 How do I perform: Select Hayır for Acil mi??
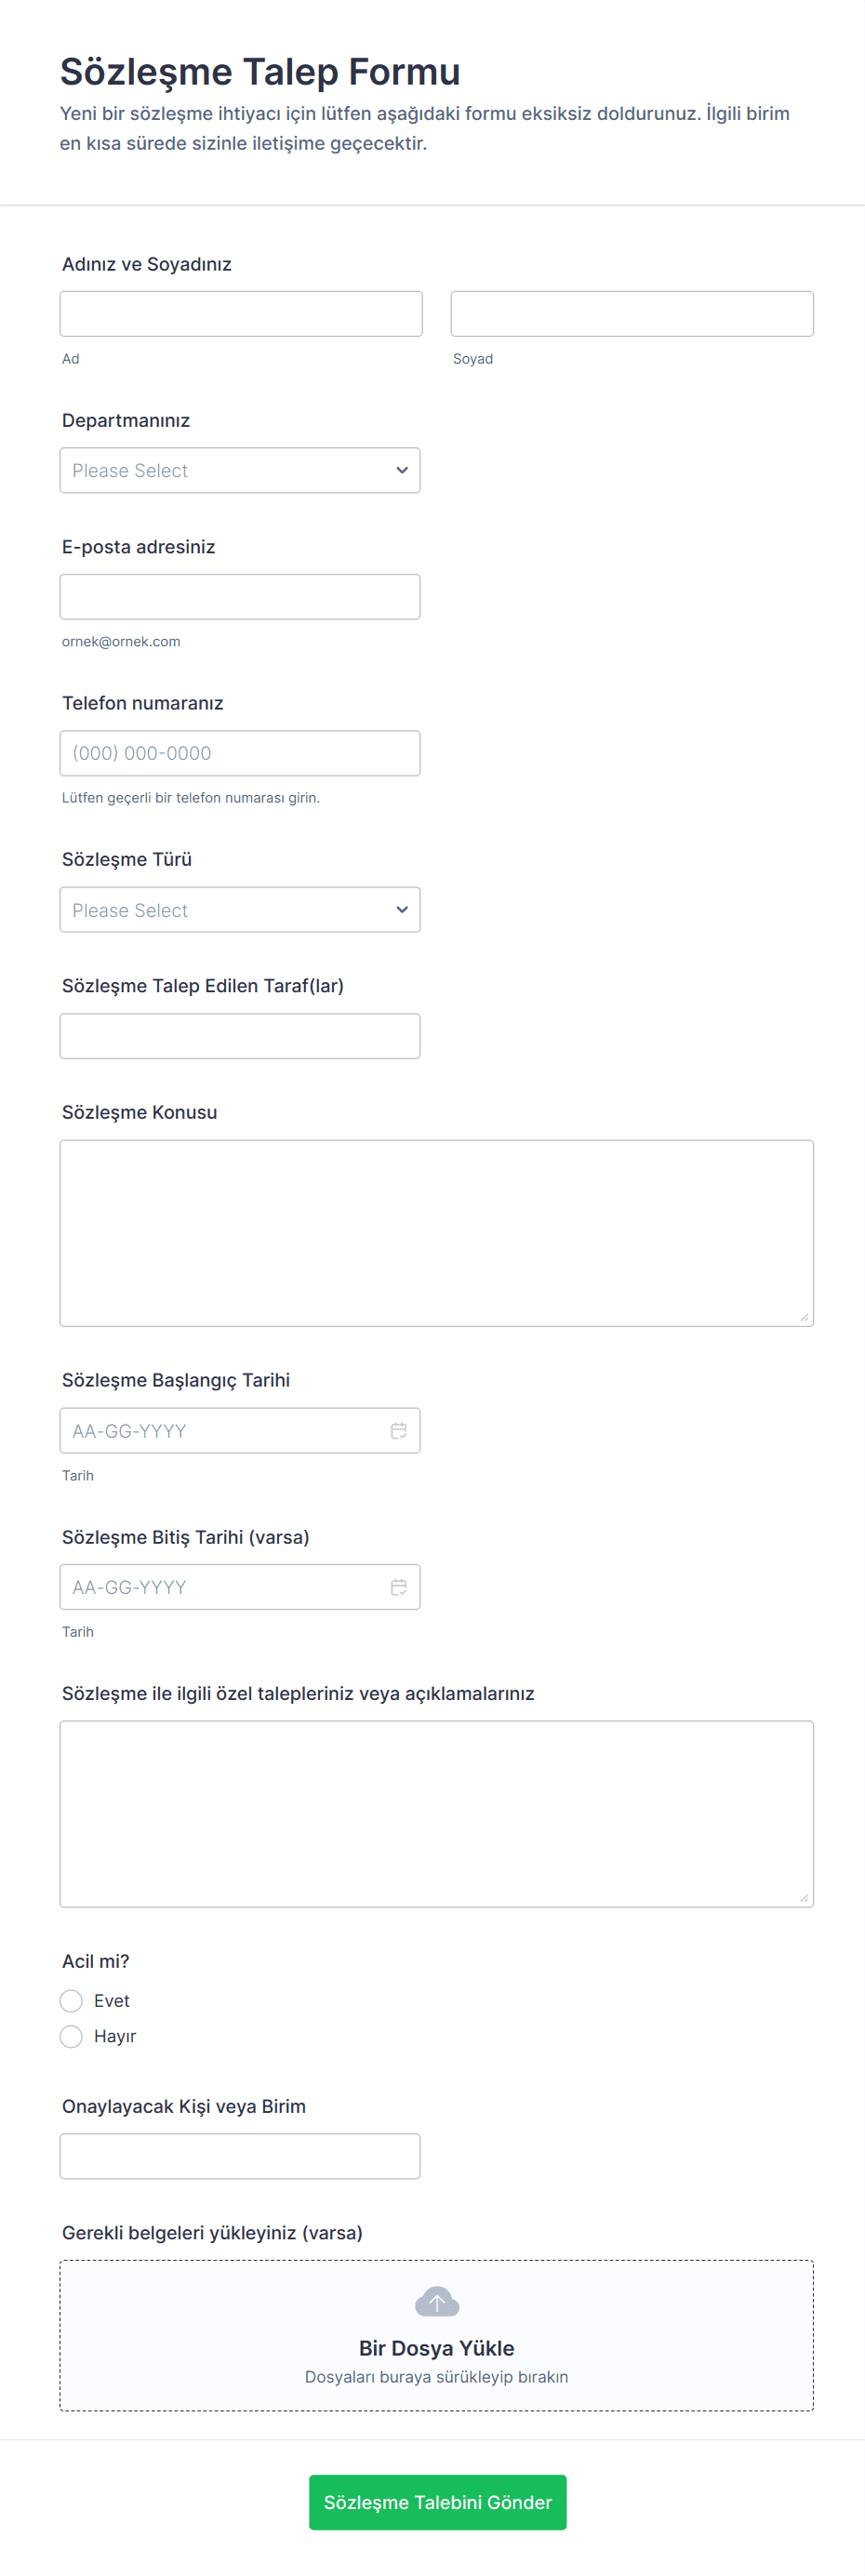tap(71, 2036)
